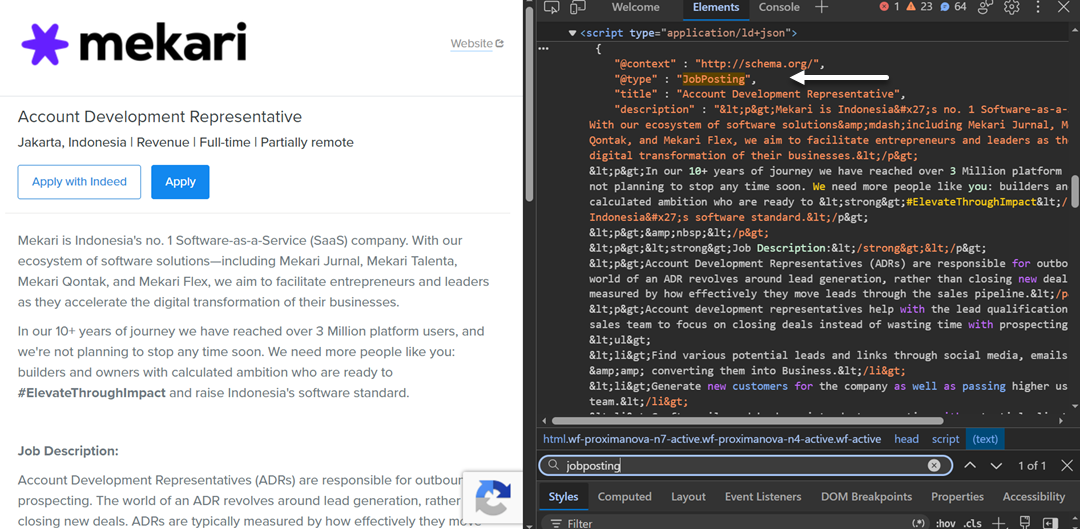
Task: Open the Event Listeners tab
Action: click(763, 497)
